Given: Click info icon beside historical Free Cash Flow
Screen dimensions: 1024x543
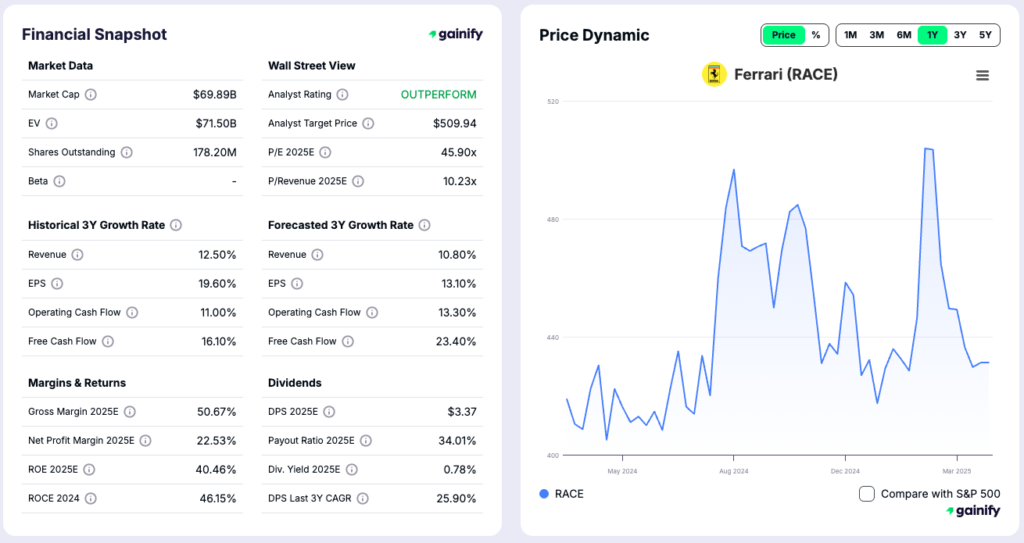Looking at the screenshot, I should (x=108, y=341).
